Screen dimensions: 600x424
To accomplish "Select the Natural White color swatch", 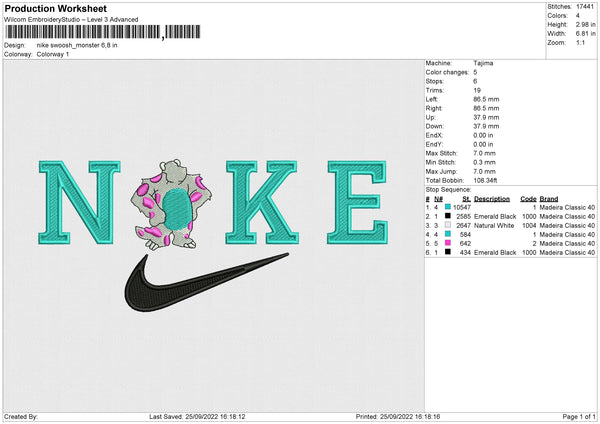I will click(x=448, y=225).
